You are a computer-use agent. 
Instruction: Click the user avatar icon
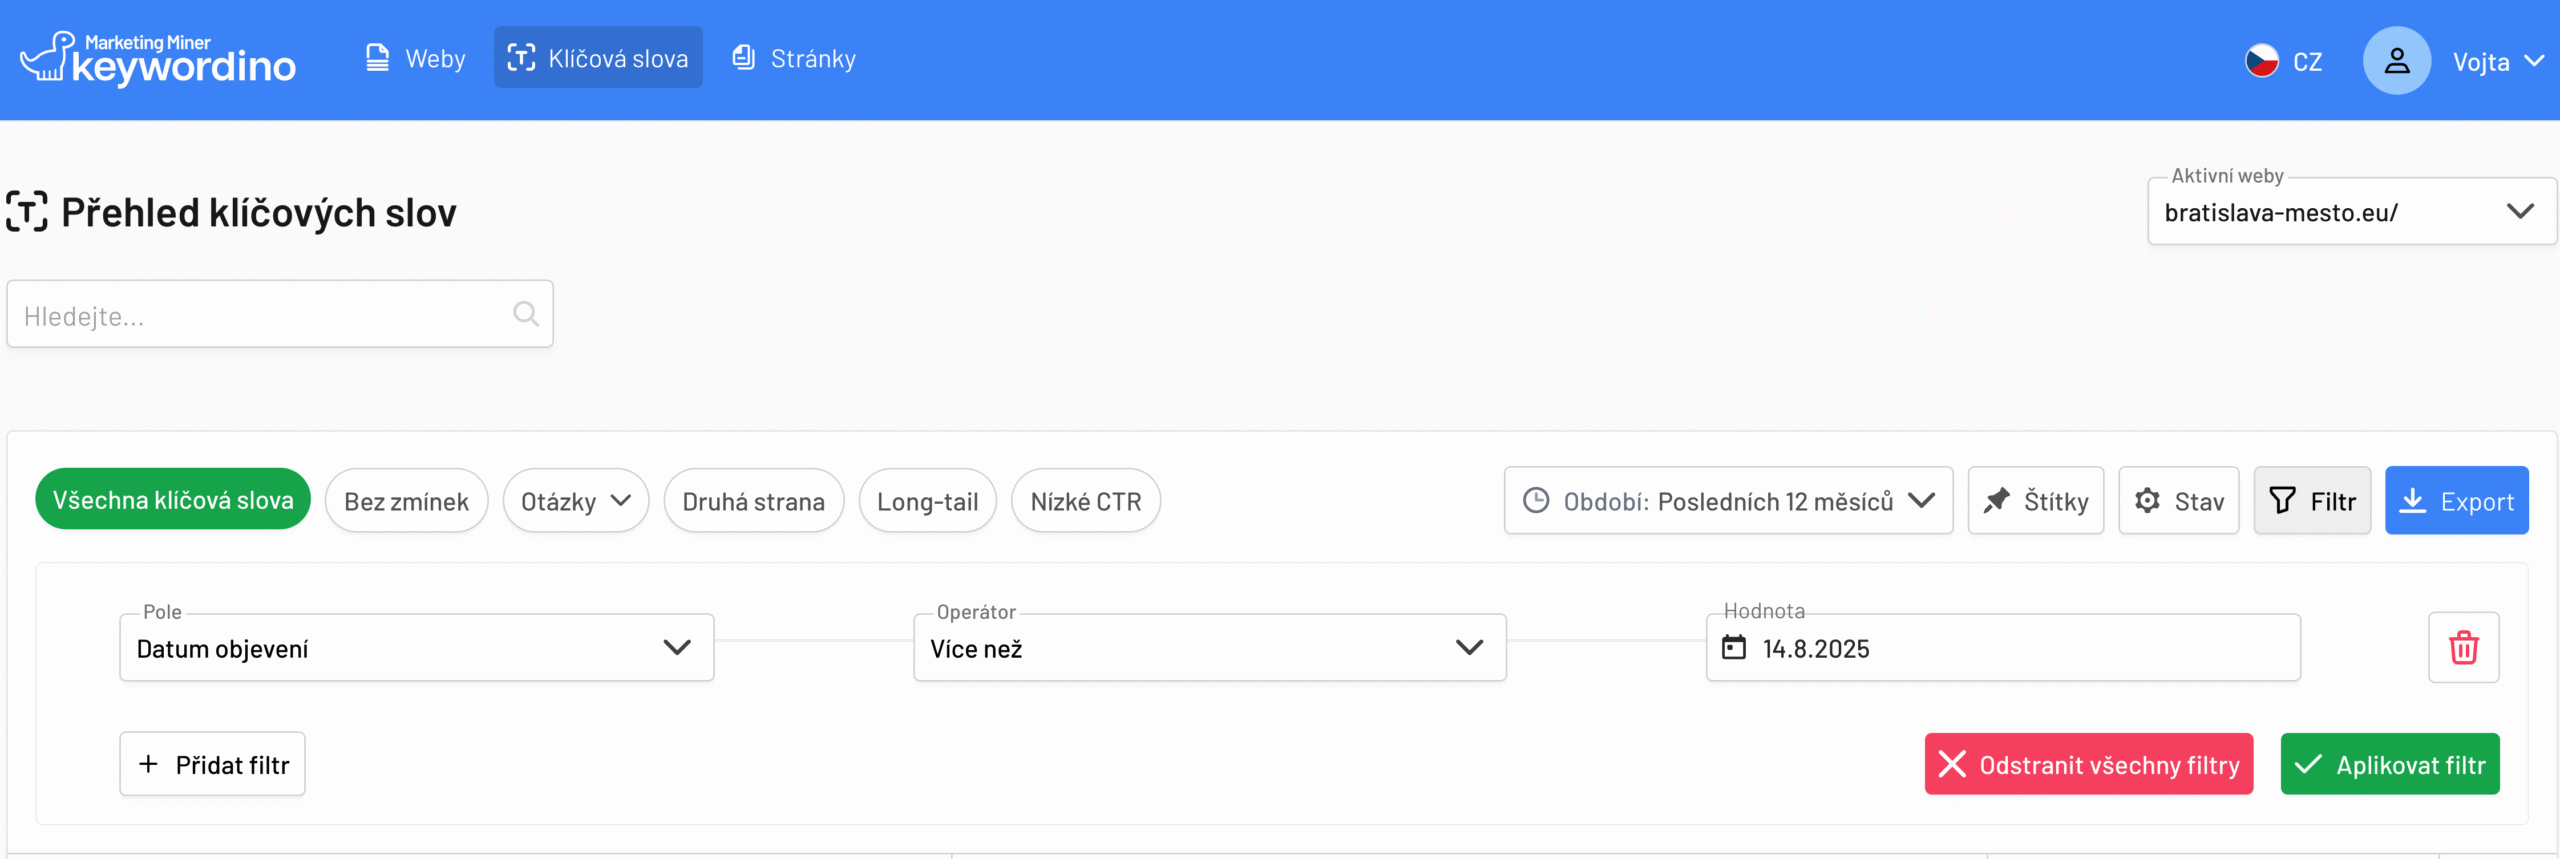click(x=2396, y=61)
